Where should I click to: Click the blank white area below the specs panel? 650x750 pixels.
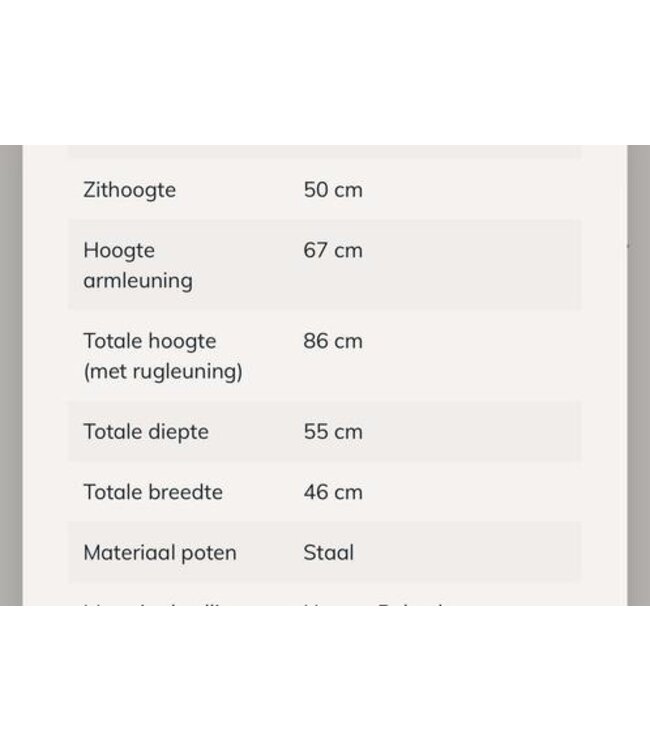pos(324,678)
